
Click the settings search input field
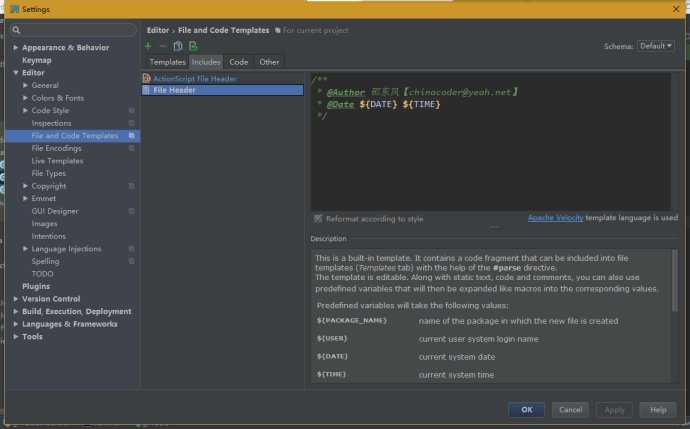click(x=73, y=30)
